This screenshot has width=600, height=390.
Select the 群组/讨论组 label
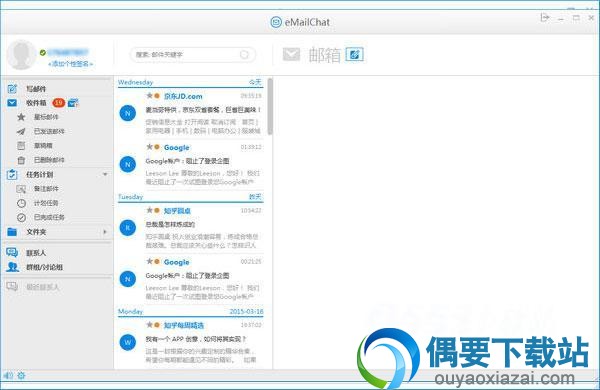[44, 267]
